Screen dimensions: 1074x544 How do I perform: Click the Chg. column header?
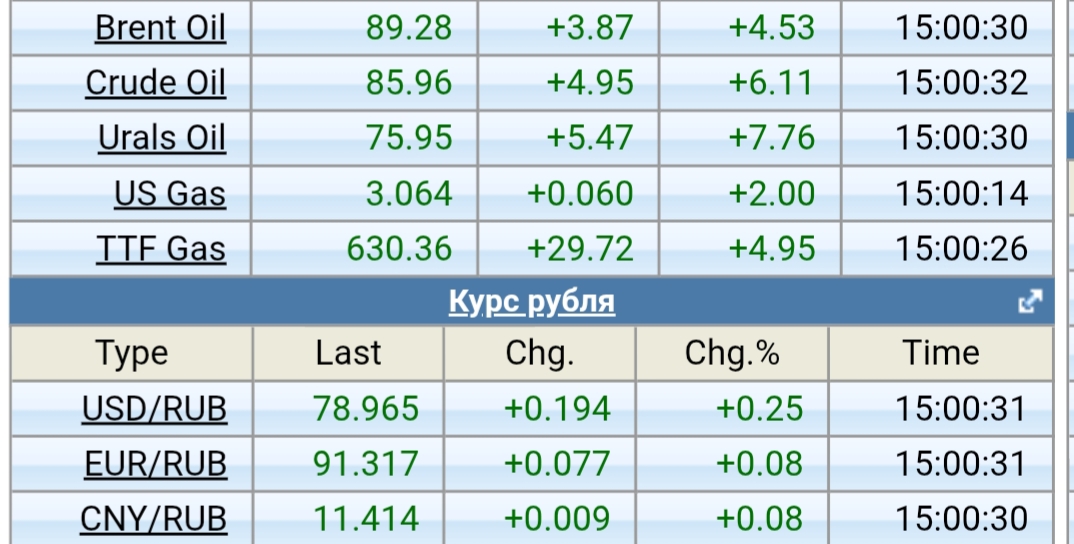point(540,354)
